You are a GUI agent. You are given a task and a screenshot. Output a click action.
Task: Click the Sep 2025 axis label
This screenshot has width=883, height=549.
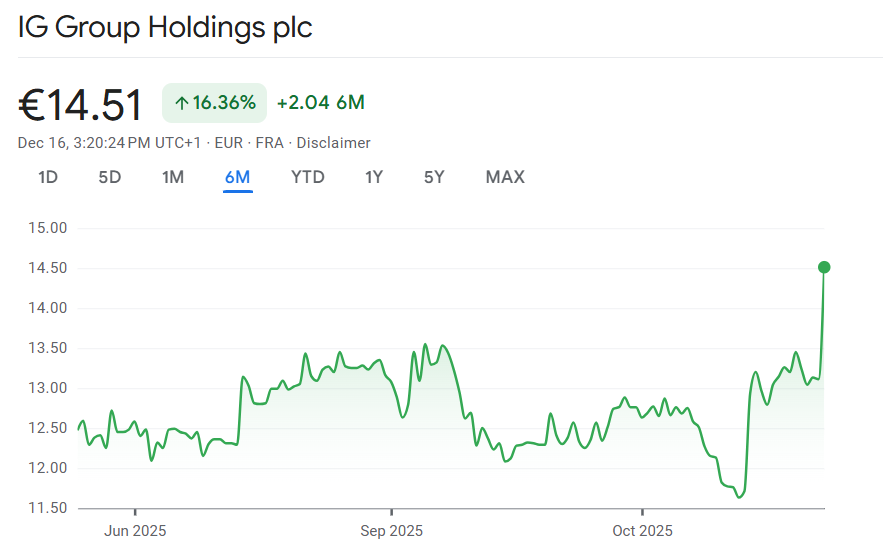(x=391, y=530)
